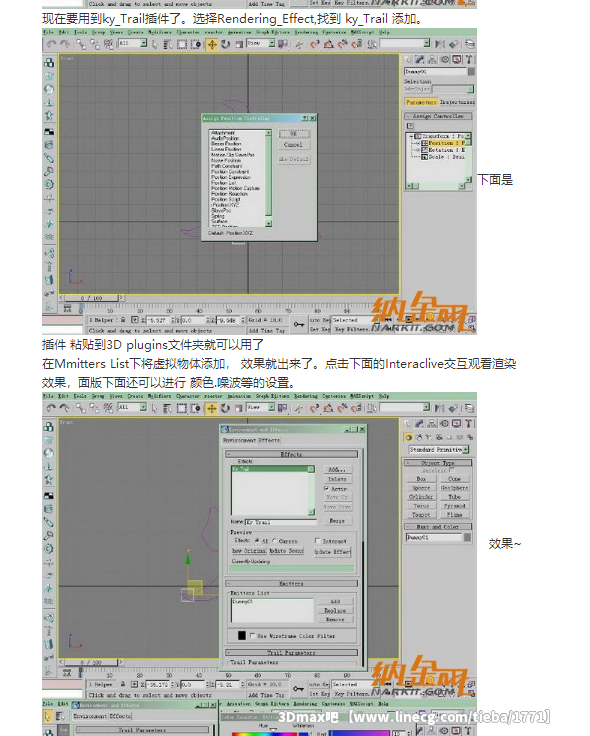590x736 pixels.
Task: Open the Rendering menu in controller screenshot
Action: (x=306, y=32)
